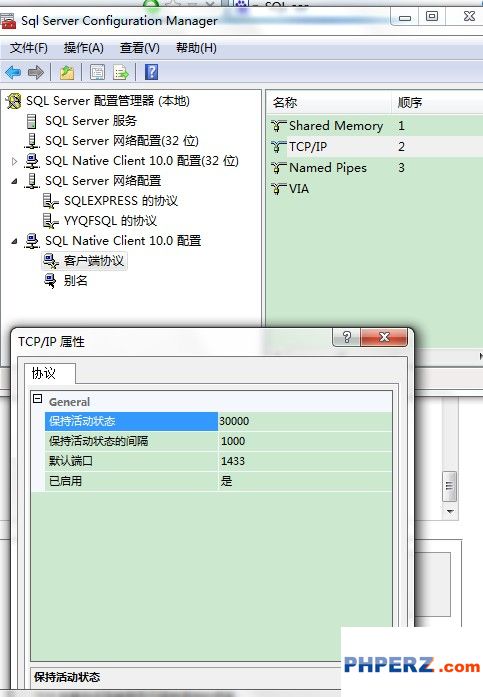Click the dialog help question mark button

point(347,337)
